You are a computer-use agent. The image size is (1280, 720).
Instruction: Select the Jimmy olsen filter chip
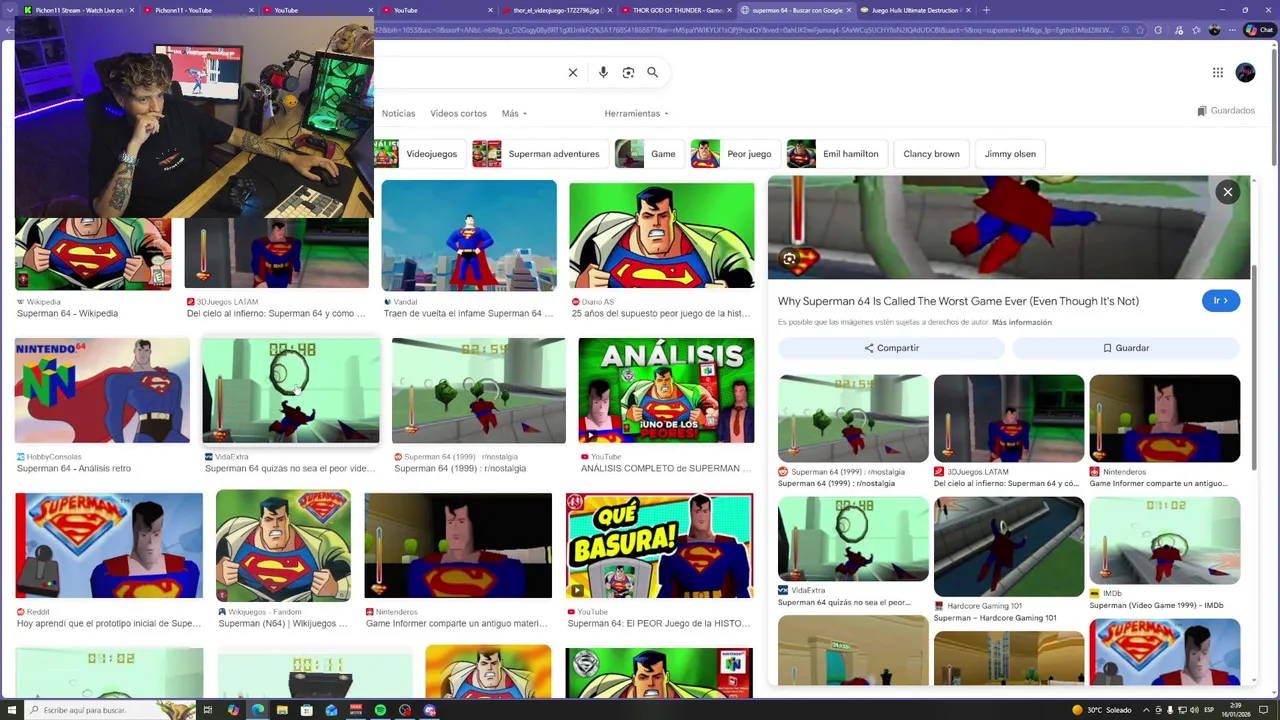(x=1010, y=154)
